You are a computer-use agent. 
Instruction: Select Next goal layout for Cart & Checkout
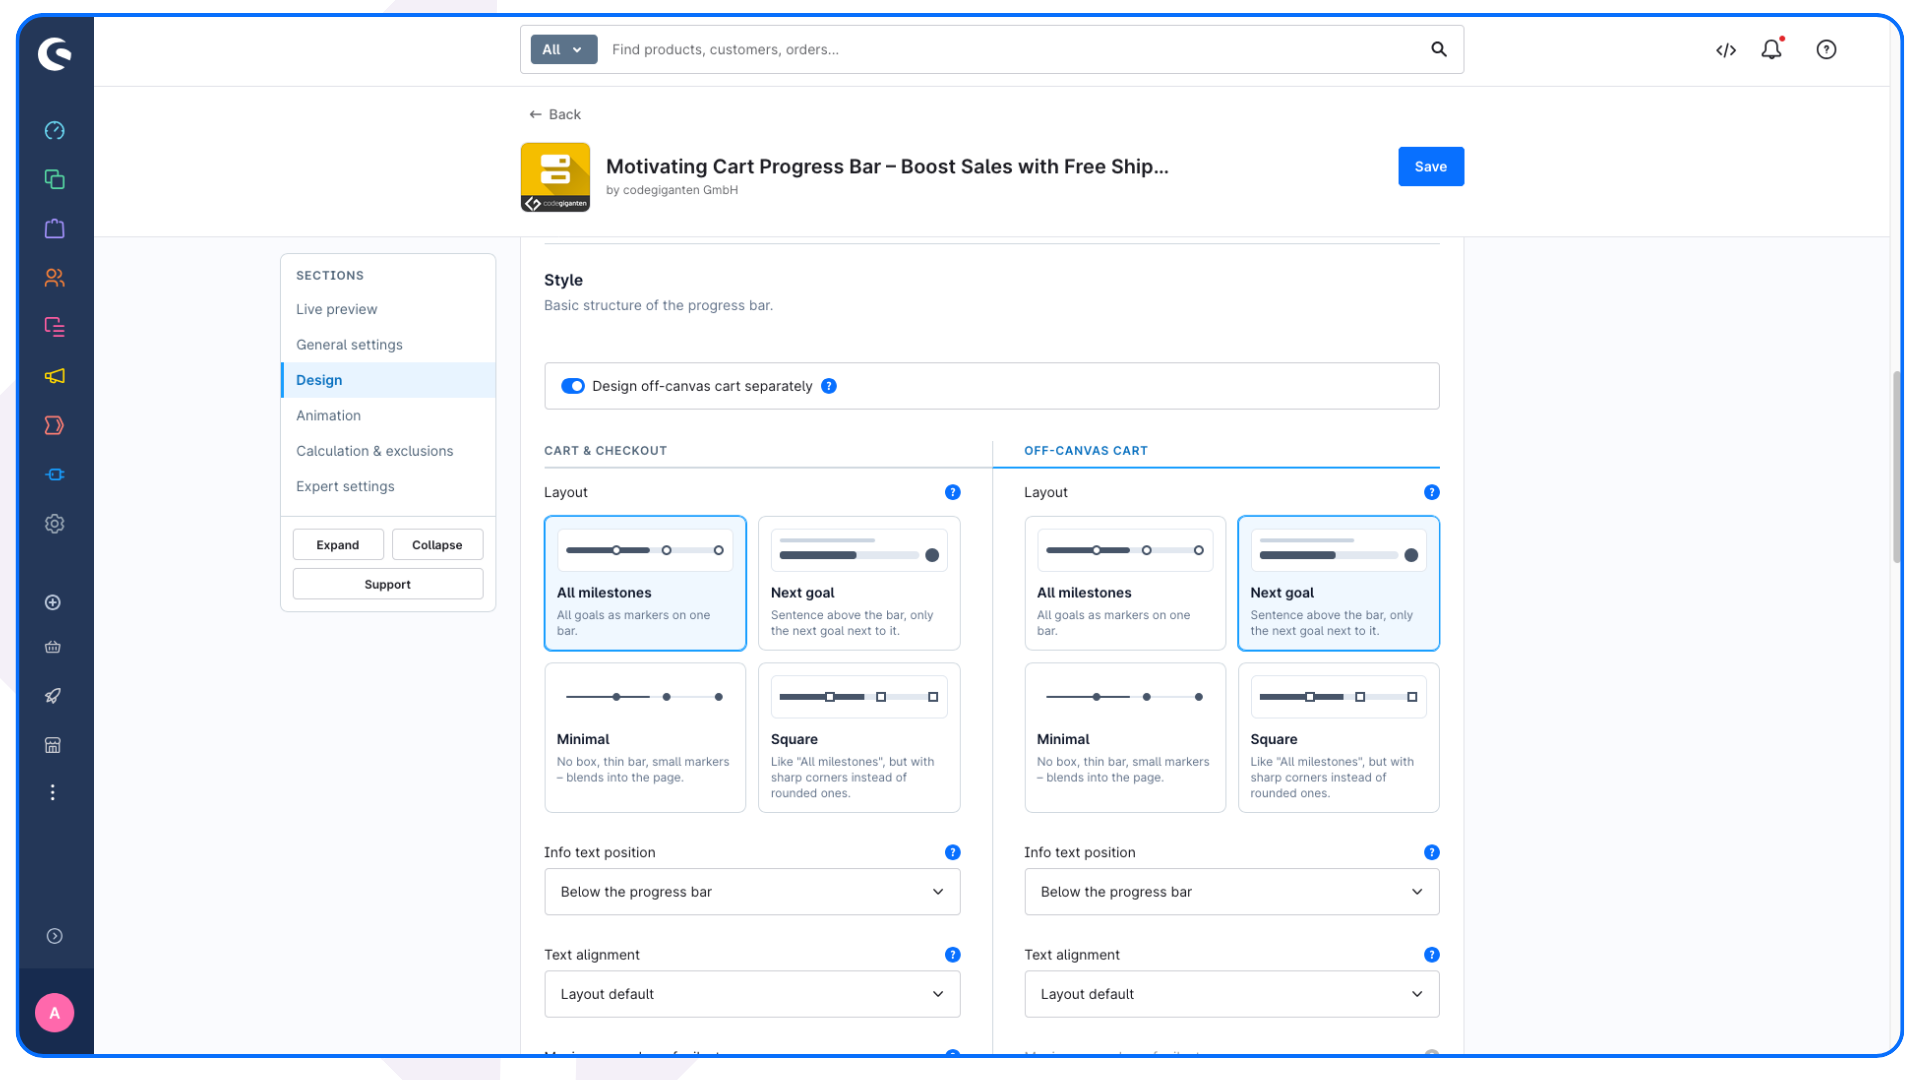[x=859, y=583]
